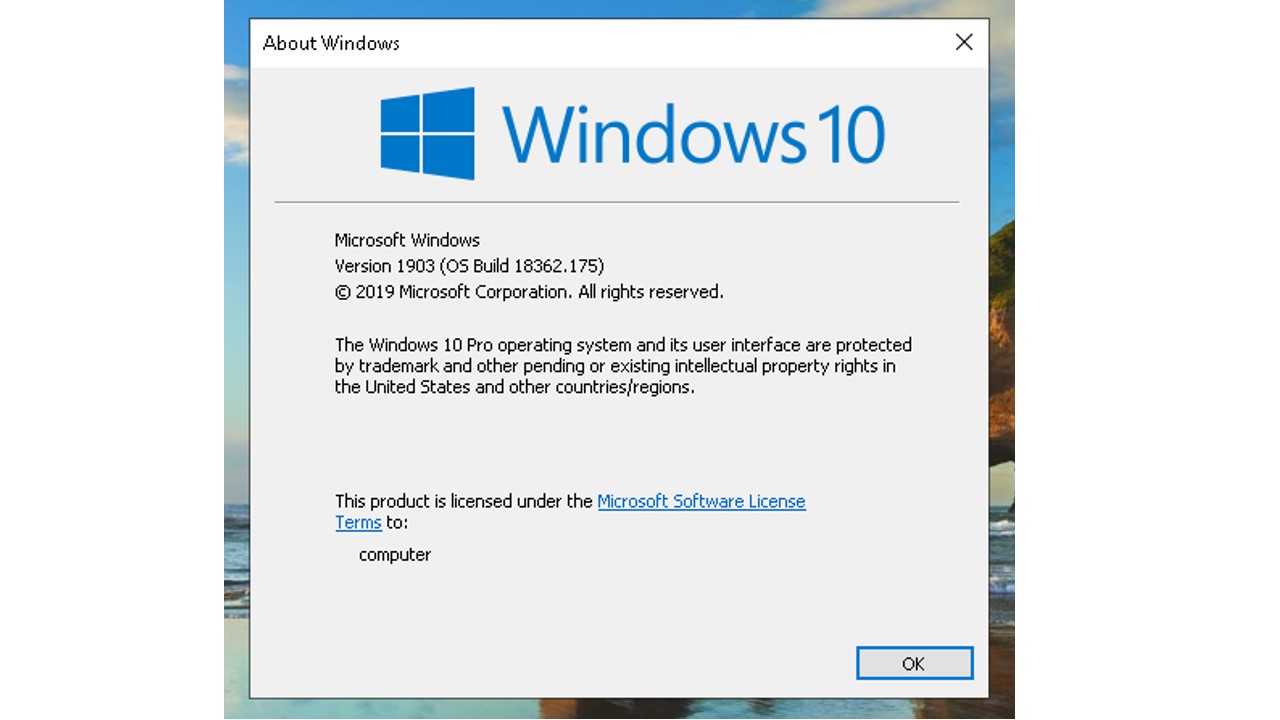Click the OK button
This screenshot has height=720, width=1280.
(x=914, y=663)
